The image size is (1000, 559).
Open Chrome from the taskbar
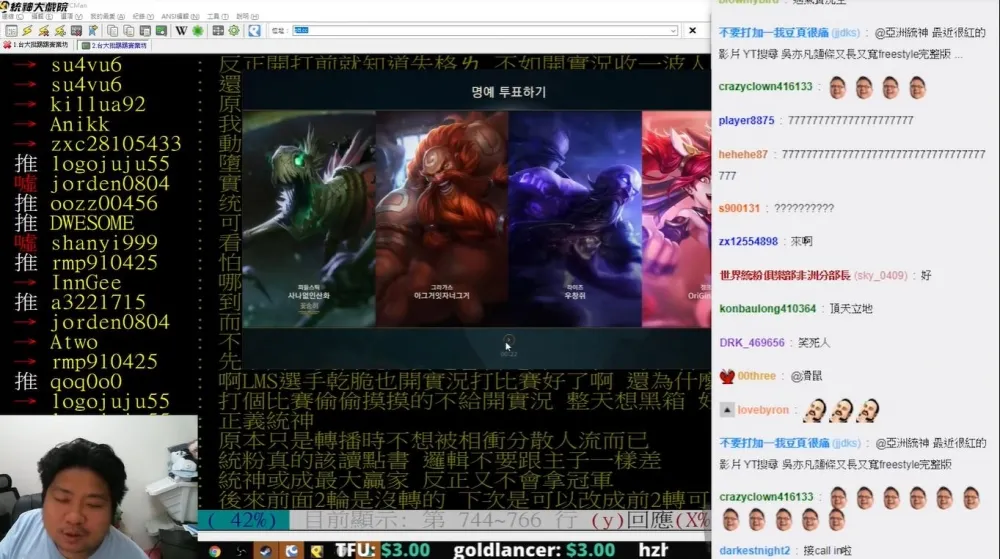(215, 551)
